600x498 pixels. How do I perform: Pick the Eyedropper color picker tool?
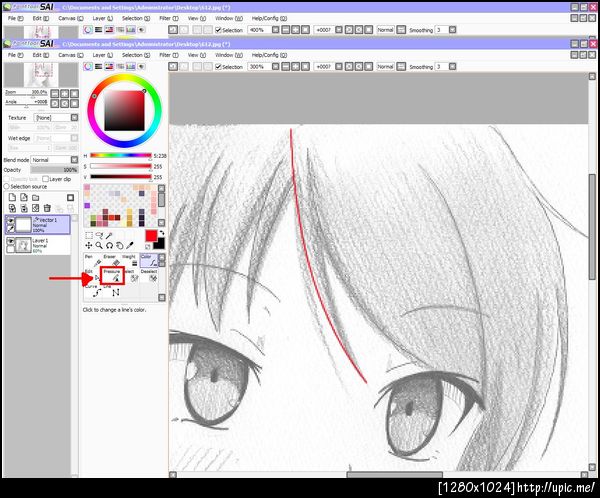[130, 245]
